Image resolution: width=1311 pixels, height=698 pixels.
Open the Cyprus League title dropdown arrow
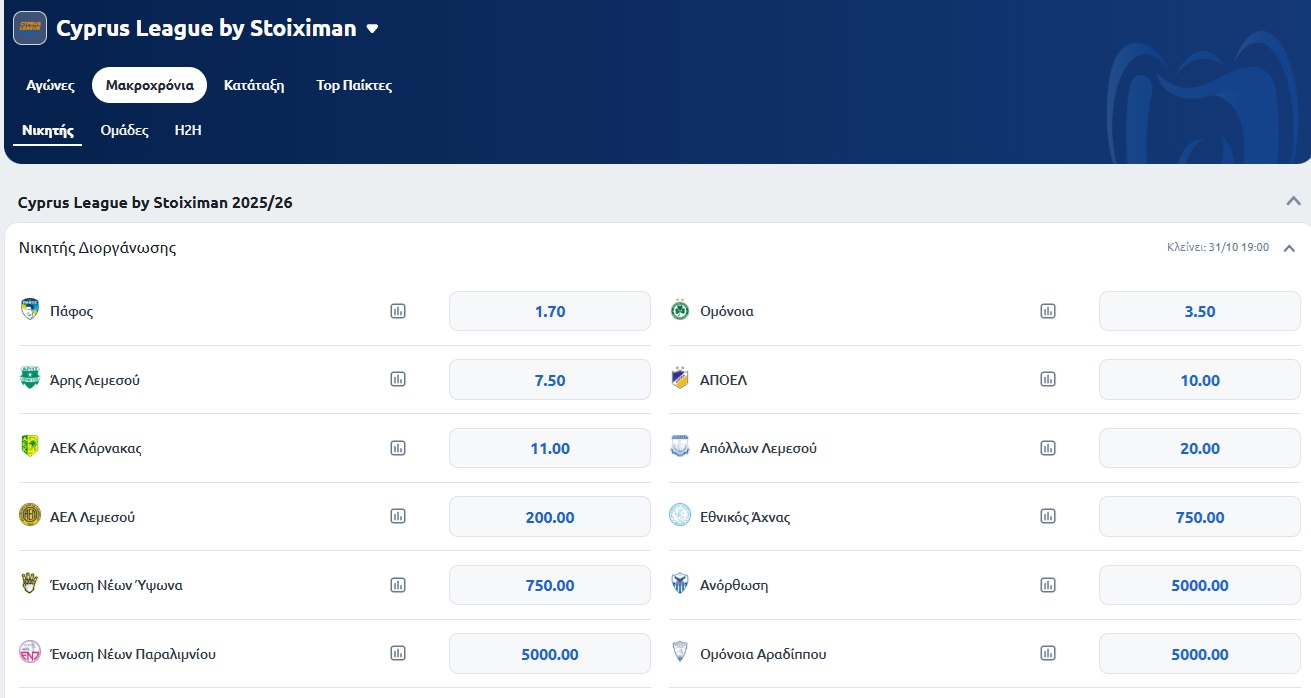click(372, 29)
